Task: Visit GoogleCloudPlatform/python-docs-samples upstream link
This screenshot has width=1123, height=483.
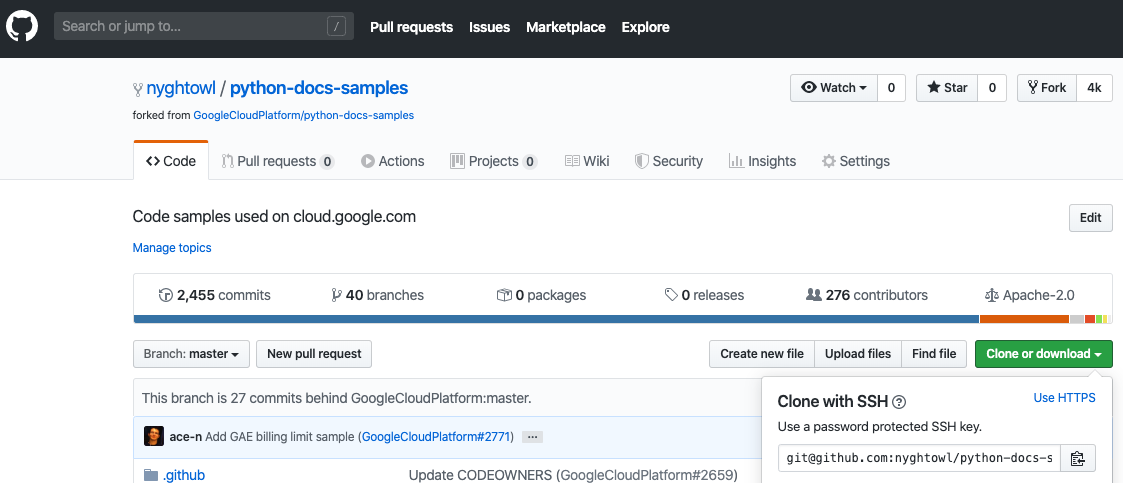Action: pyautogui.click(x=303, y=115)
